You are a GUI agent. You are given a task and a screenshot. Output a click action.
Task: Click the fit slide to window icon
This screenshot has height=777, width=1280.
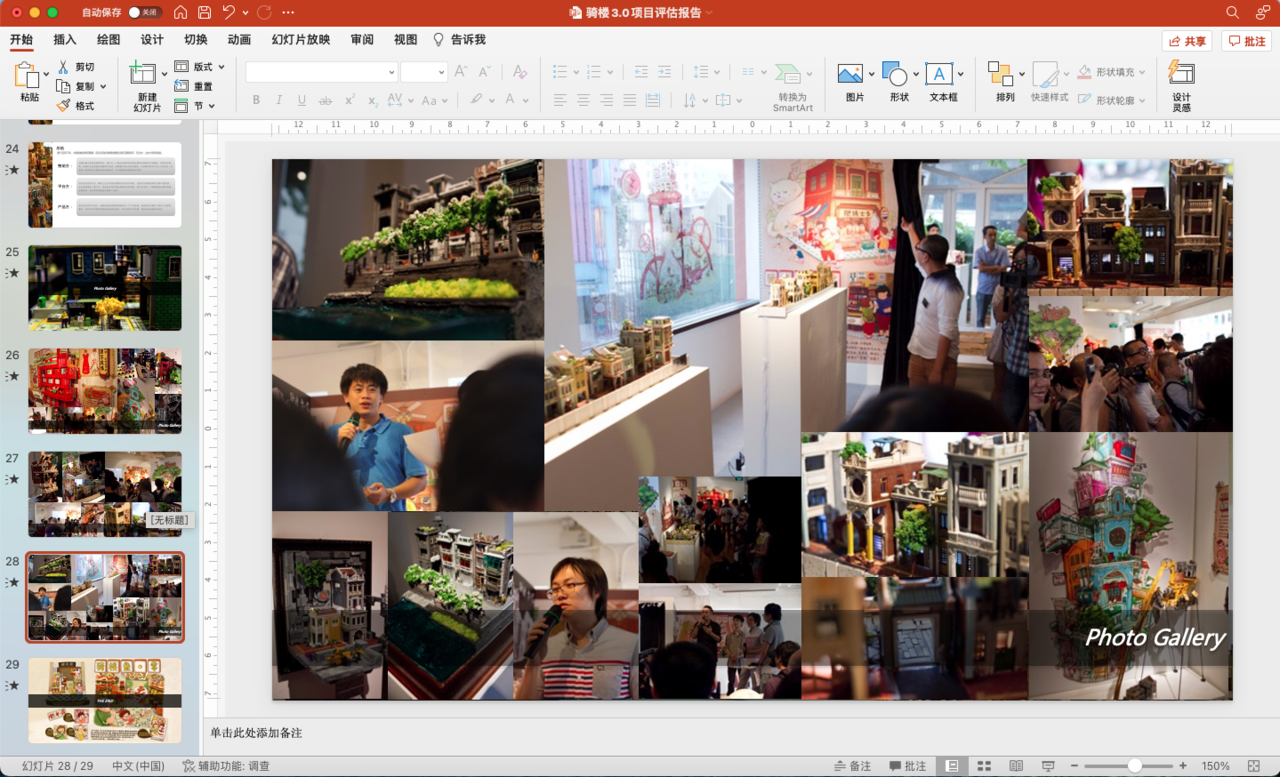tap(1254, 766)
